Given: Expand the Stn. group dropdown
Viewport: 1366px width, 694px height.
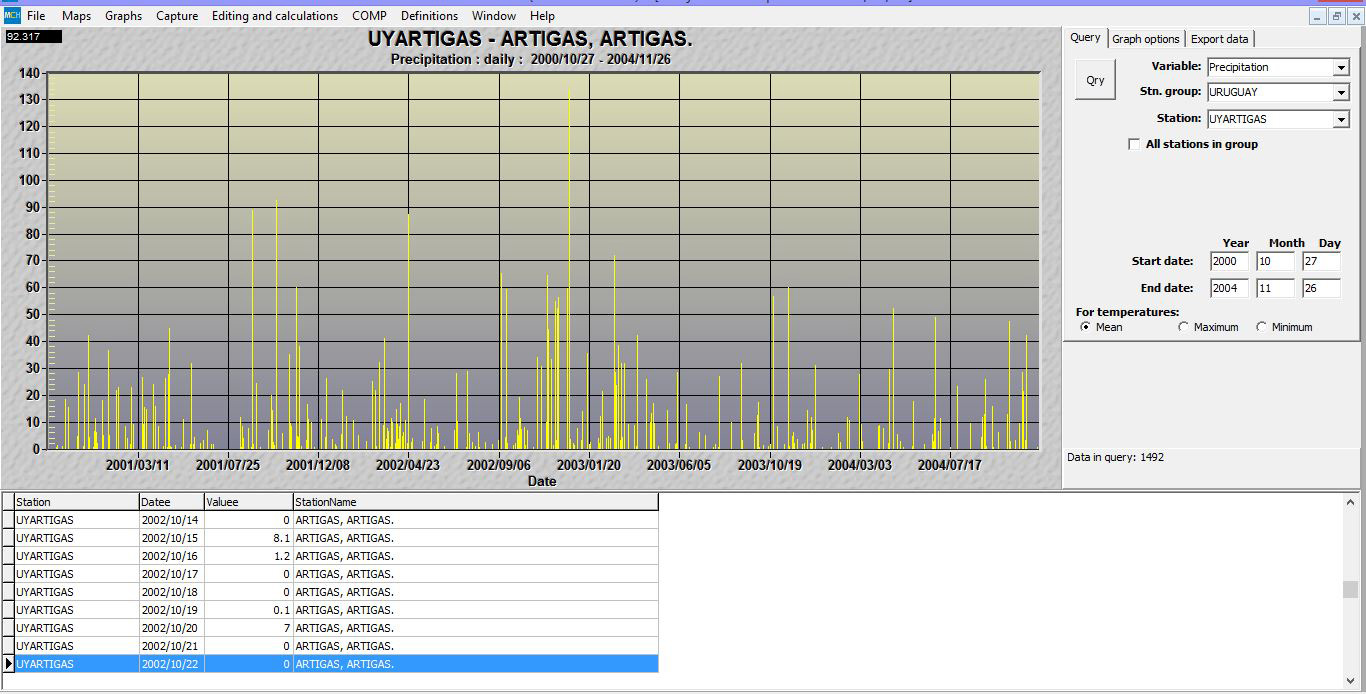Looking at the screenshot, I should coord(1340,93).
